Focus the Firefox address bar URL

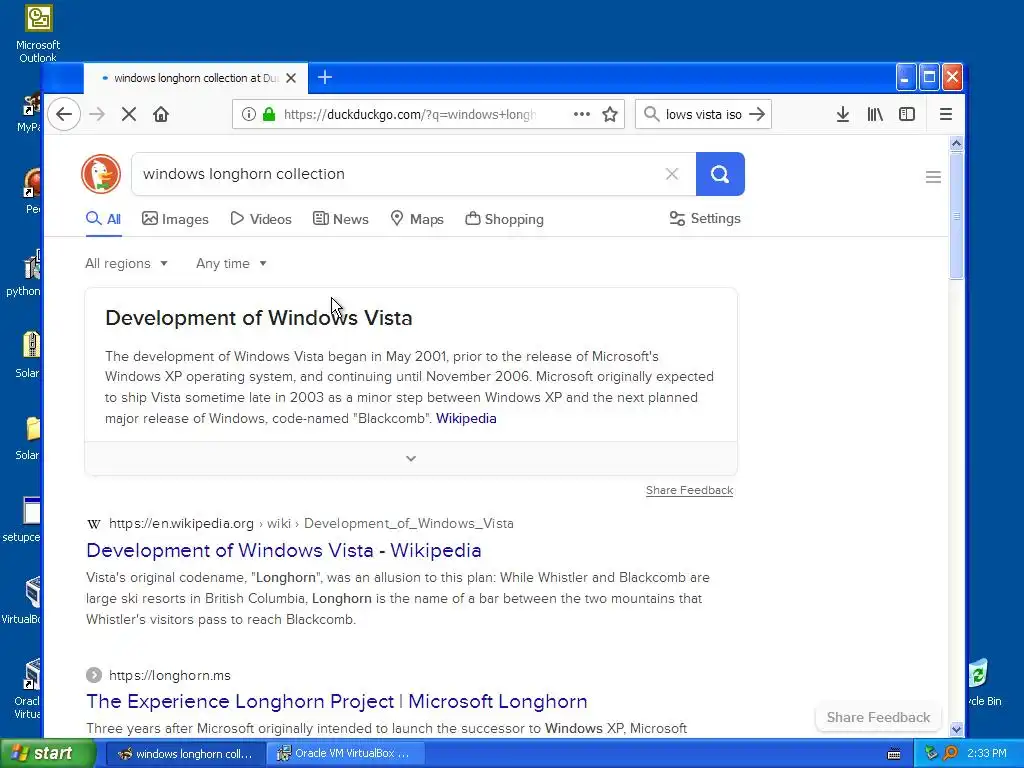pos(409,114)
